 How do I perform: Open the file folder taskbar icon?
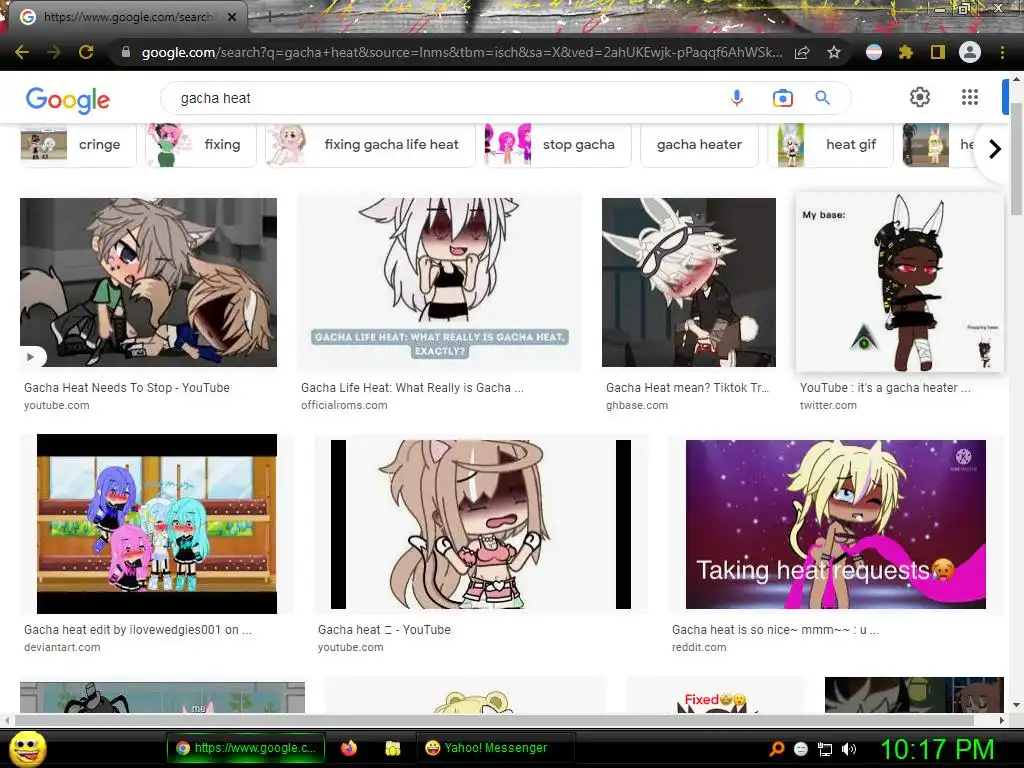click(x=392, y=748)
